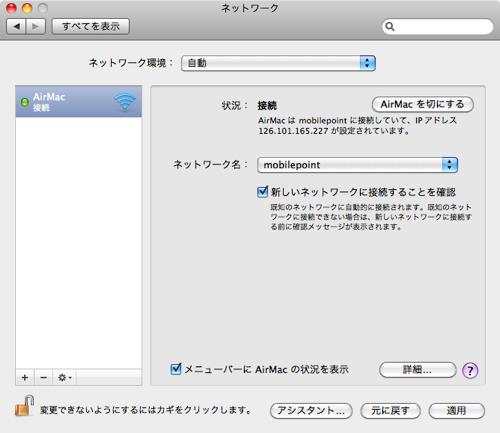Image resolution: width=500 pixels, height=433 pixels.
Task: Focus the search field in toolbar
Action: click(437, 26)
